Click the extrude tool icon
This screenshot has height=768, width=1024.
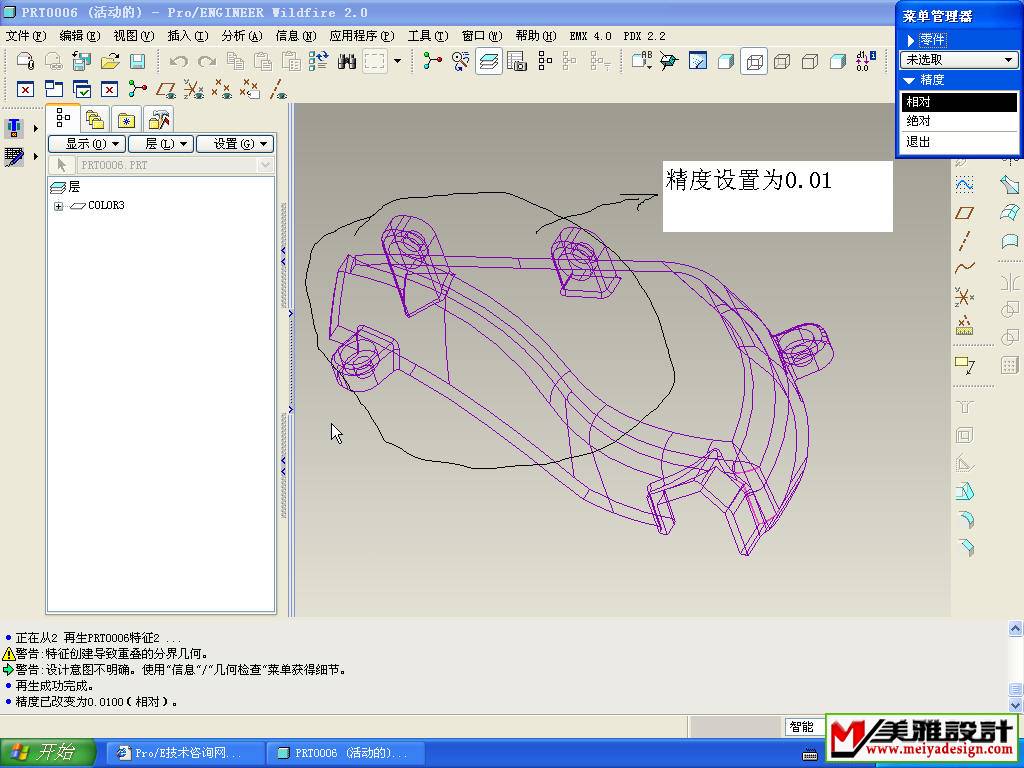click(x=964, y=491)
